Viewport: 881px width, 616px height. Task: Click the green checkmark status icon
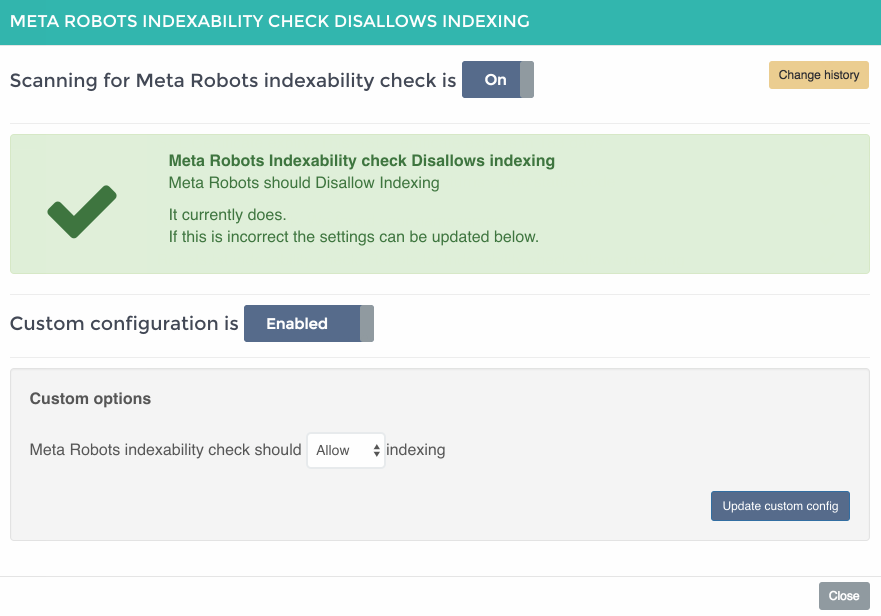point(82,211)
